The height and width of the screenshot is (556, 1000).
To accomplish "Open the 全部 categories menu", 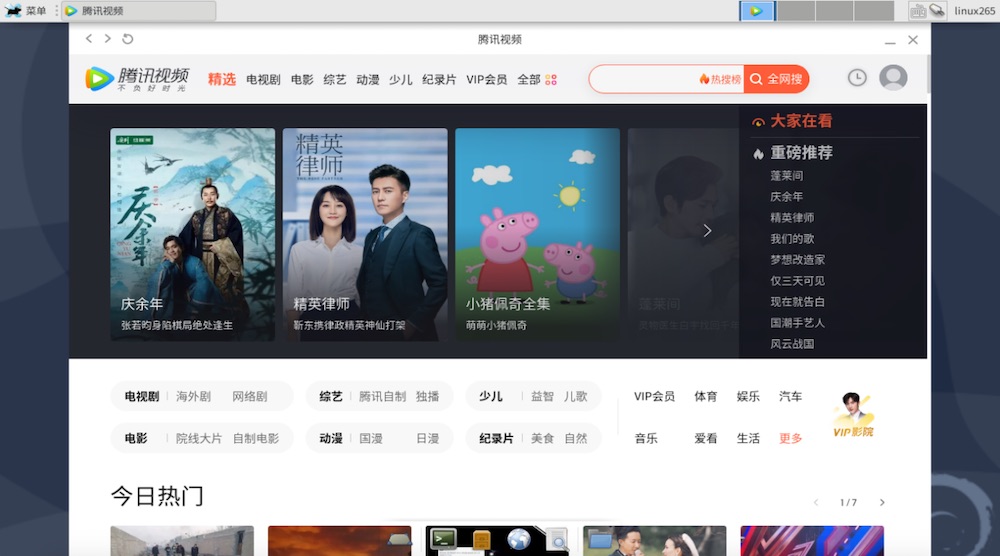I will 529,80.
